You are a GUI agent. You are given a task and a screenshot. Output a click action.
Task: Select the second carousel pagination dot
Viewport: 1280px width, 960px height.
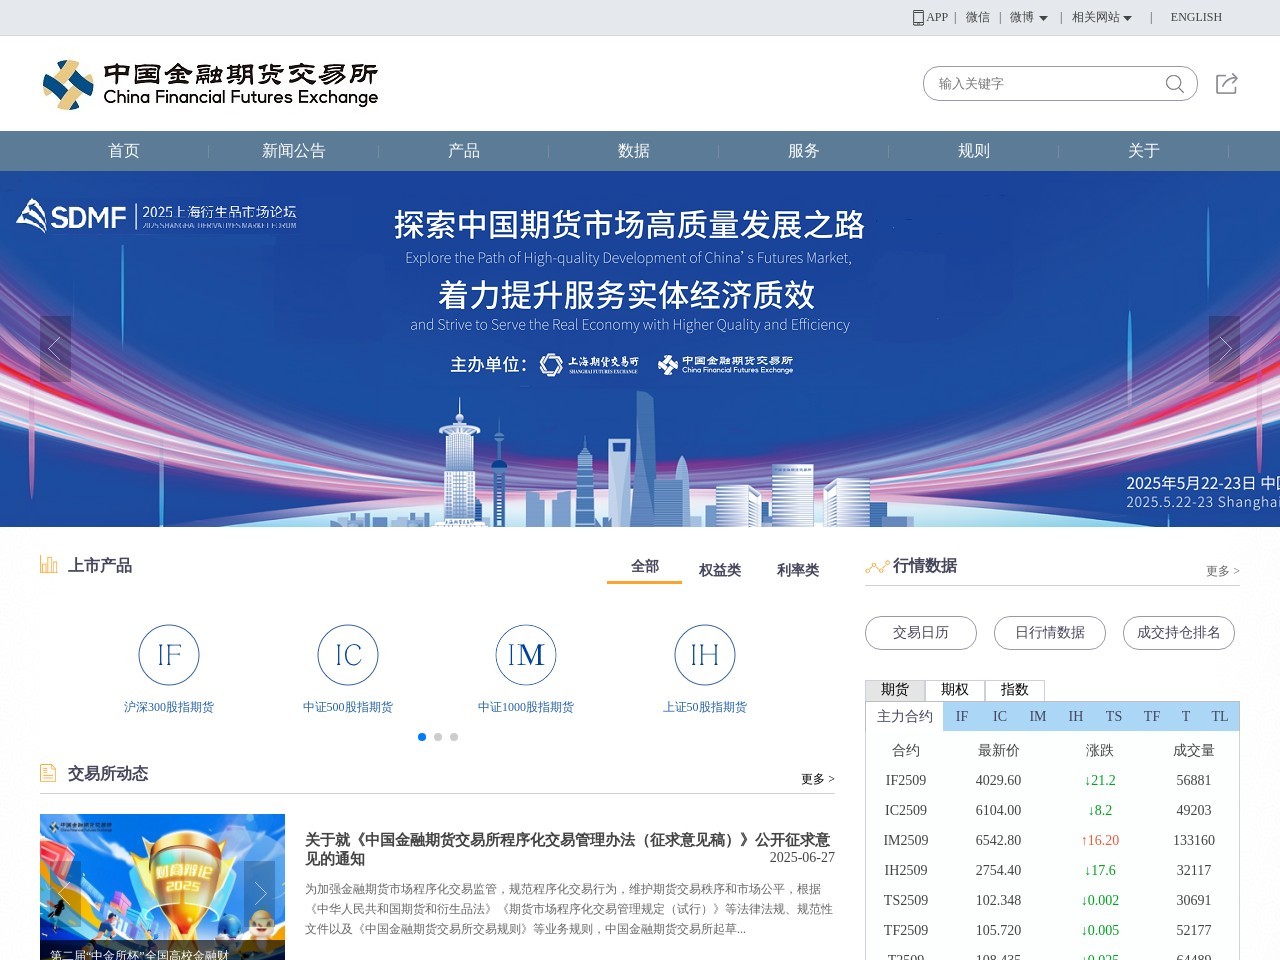click(x=438, y=737)
